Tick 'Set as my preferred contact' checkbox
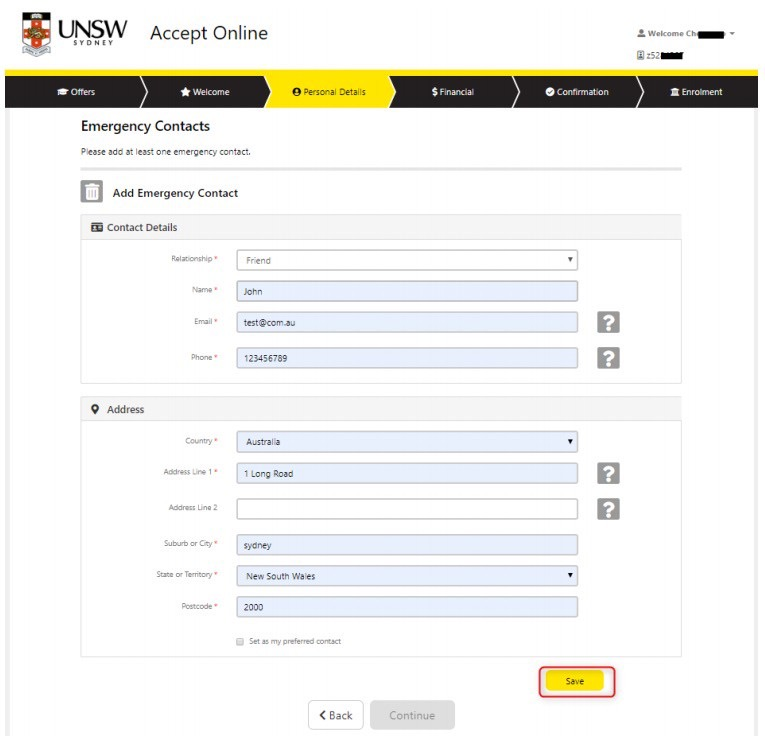This screenshot has height=736, width=765. click(240, 641)
